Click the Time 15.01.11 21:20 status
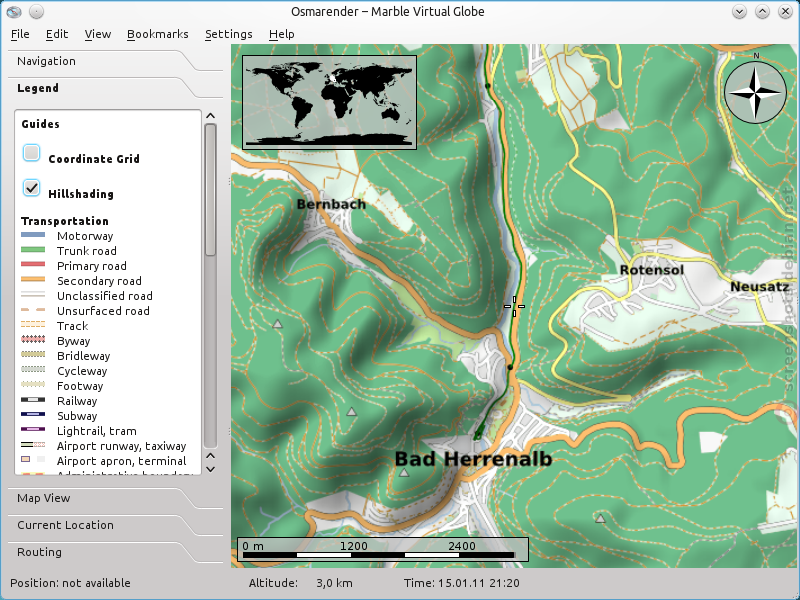The width and height of the screenshot is (800, 600). (x=462, y=583)
